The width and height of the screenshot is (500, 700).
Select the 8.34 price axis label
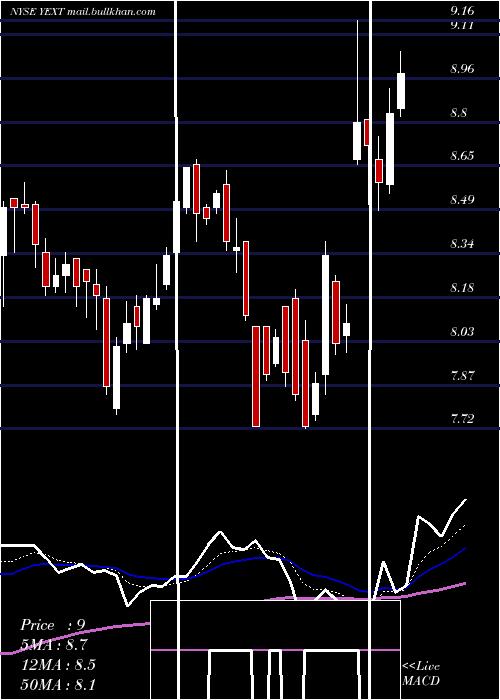tap(462, 244)
